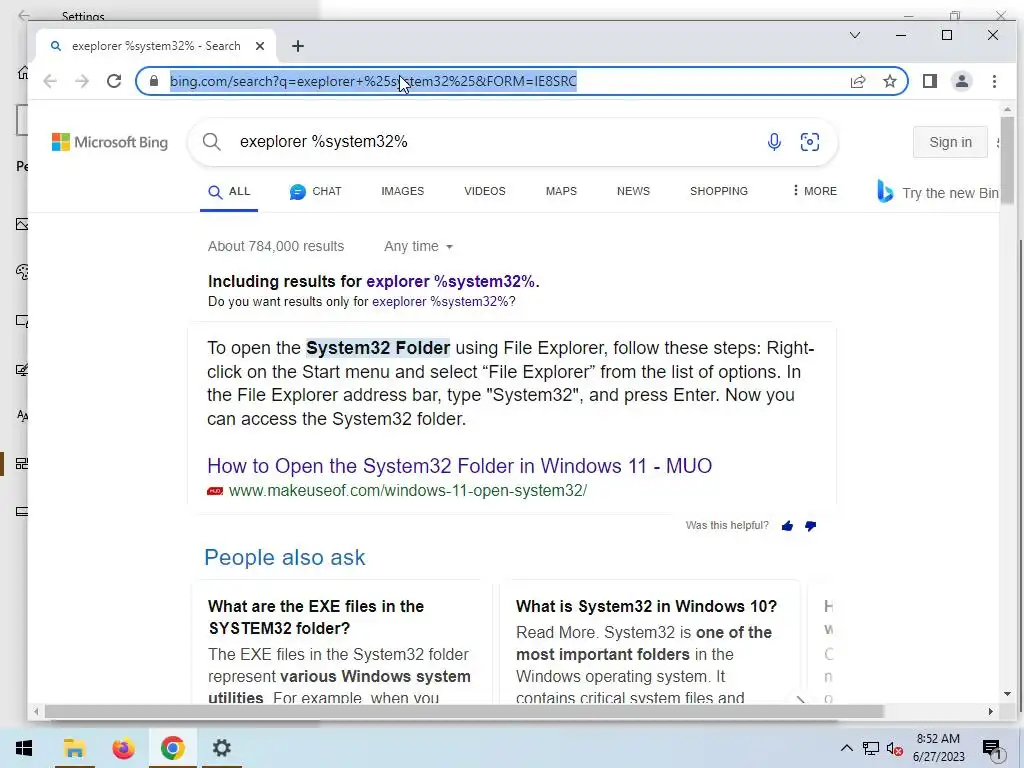This screenshot has height=768, width=1024.
Task: Go forward in Chrome history
Action: pos(82,81)
